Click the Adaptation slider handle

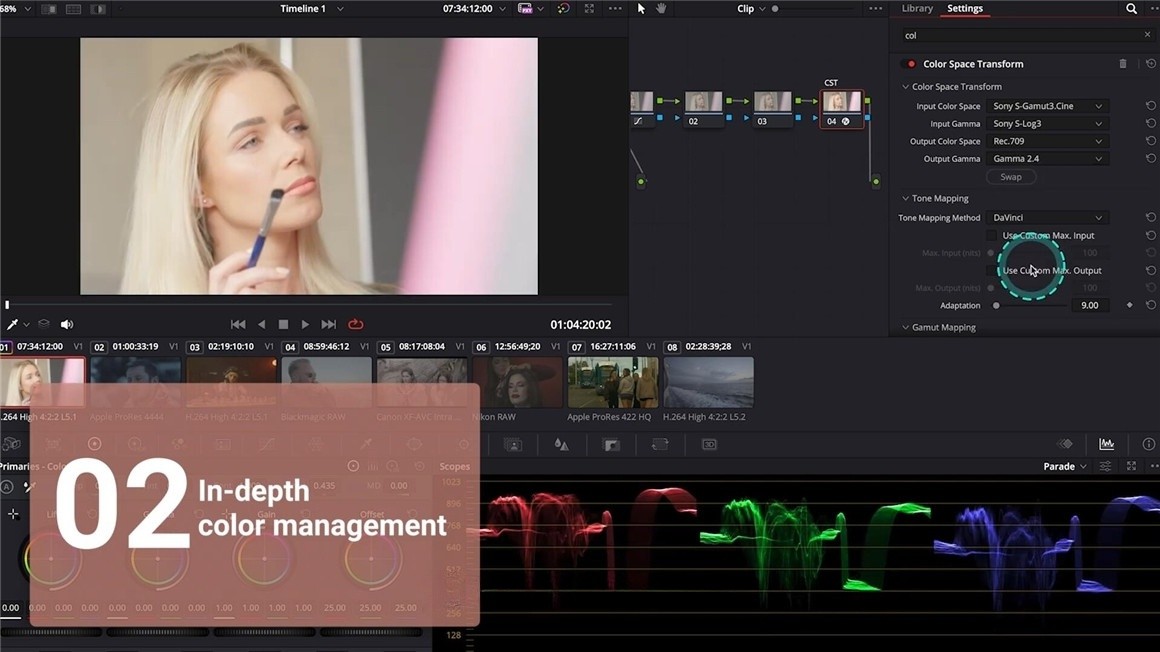(996, 306)
